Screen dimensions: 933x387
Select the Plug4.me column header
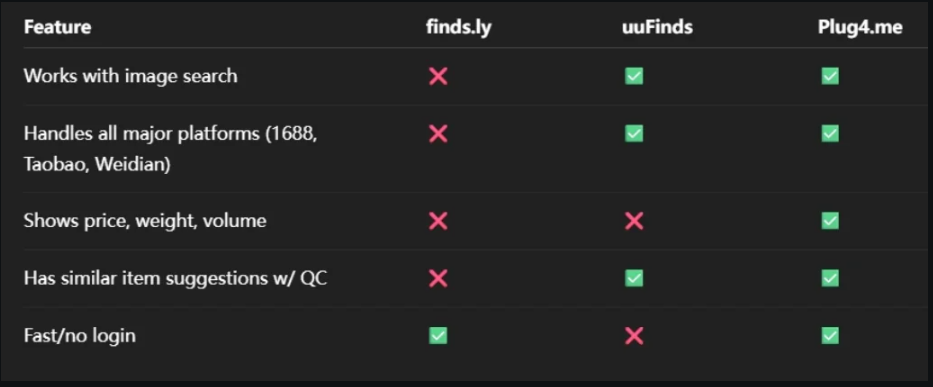(x=860, y=27)
